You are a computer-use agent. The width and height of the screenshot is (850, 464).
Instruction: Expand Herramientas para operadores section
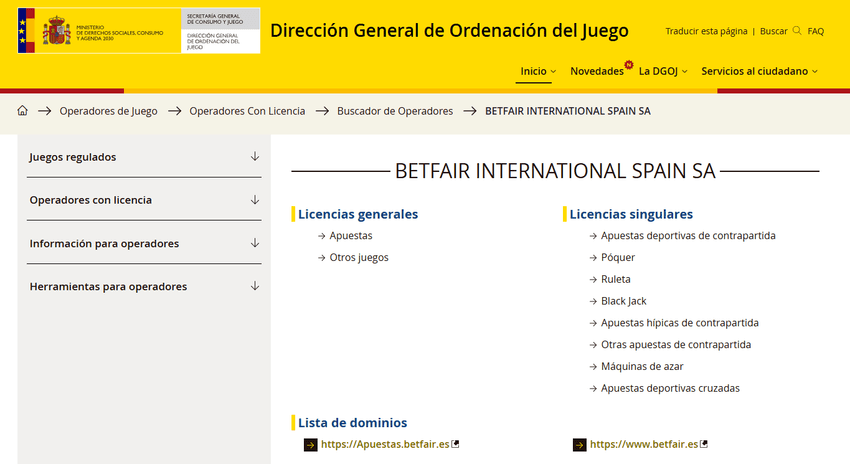pos(144,286)
